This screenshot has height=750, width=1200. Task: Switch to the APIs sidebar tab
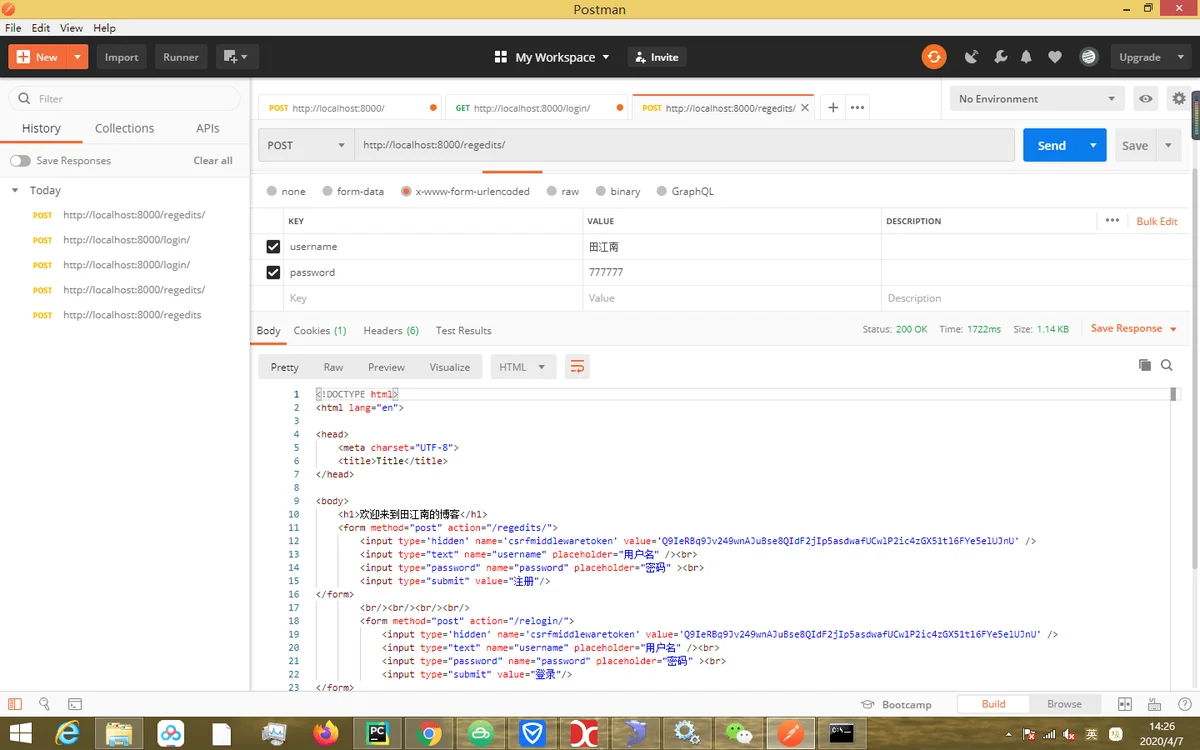(x=208, y=128)
